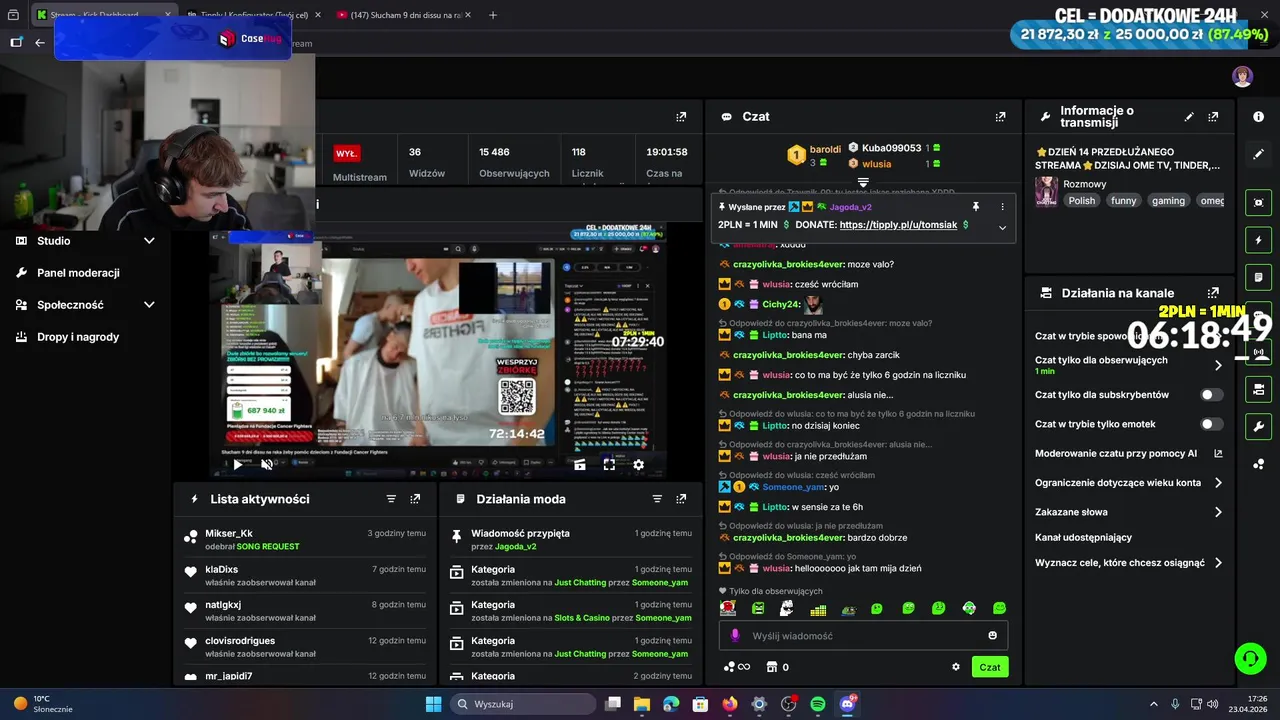
Task: Expand chat leaderboard arrow
Action: pos(863,183)
